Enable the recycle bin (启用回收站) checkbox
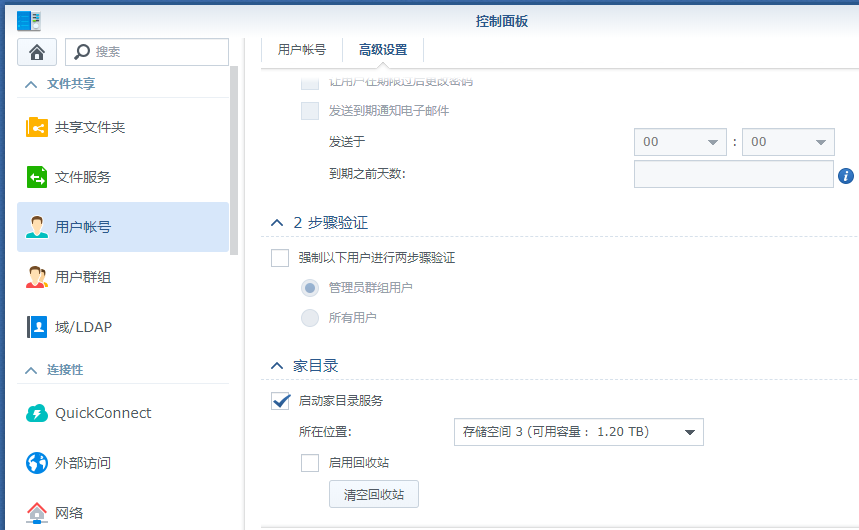859x530 pixels. [310, 463]
